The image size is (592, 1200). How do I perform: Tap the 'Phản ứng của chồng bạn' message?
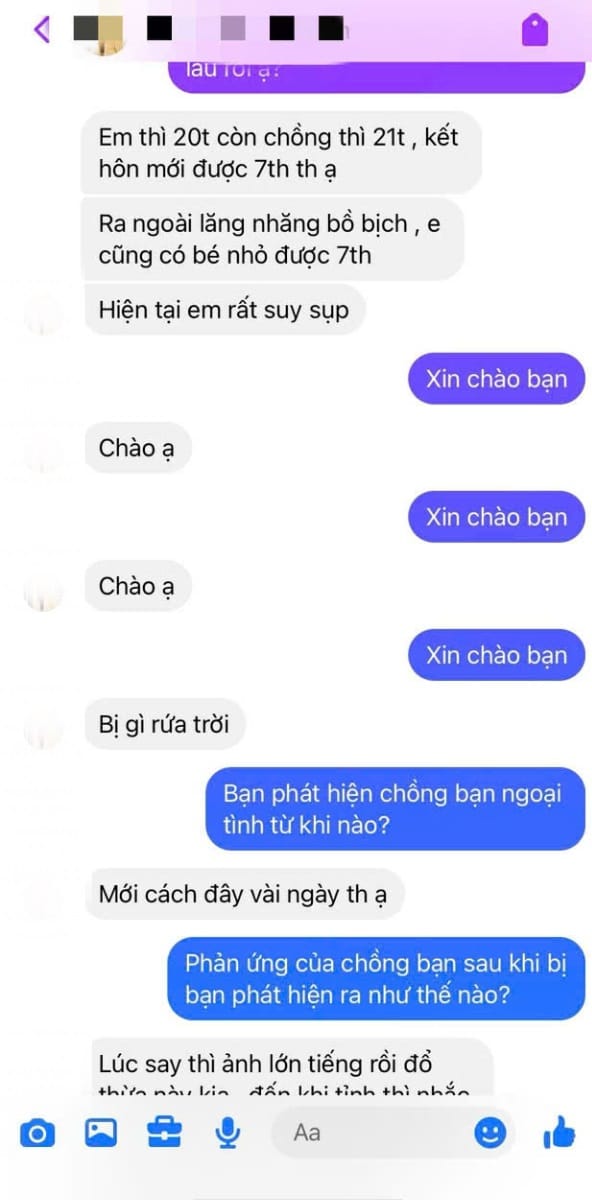[375, 980]
